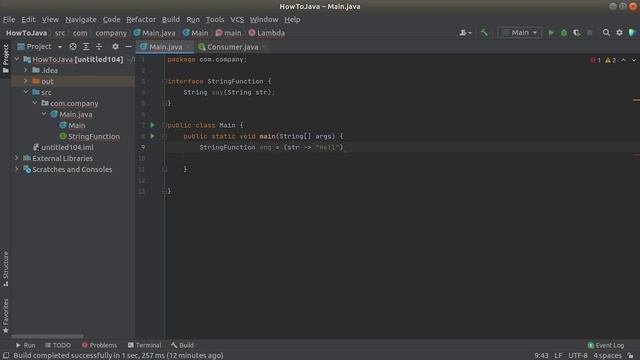Run the Main configuration with green play button
This screenshot has width=640, height=360.
(x=551, y=33)
